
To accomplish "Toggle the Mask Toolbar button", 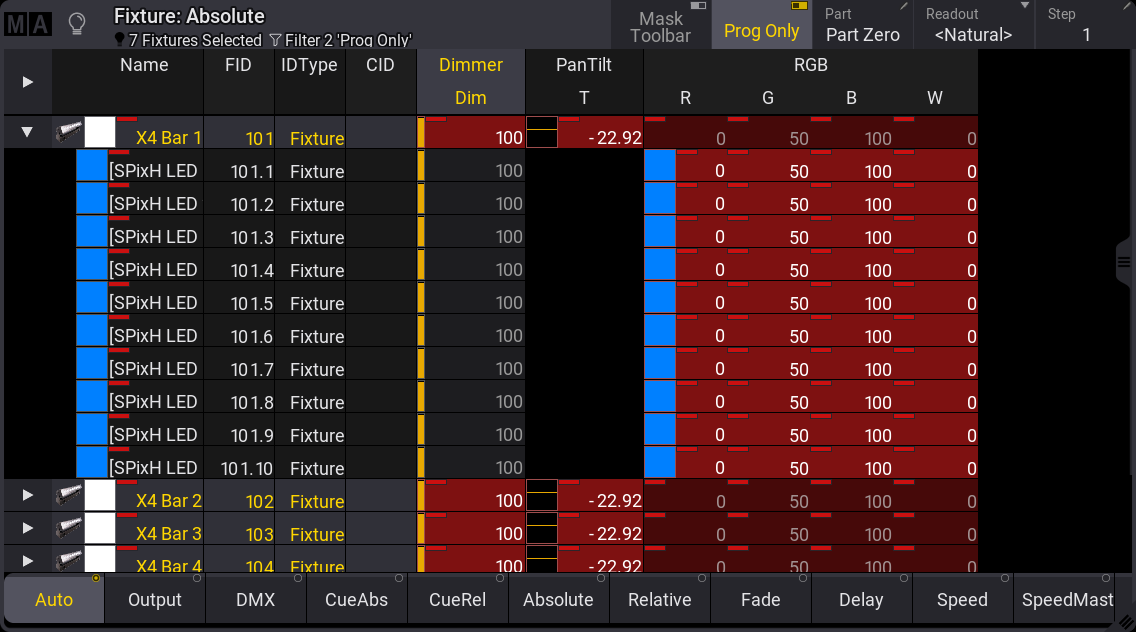I will click(660, 25).
